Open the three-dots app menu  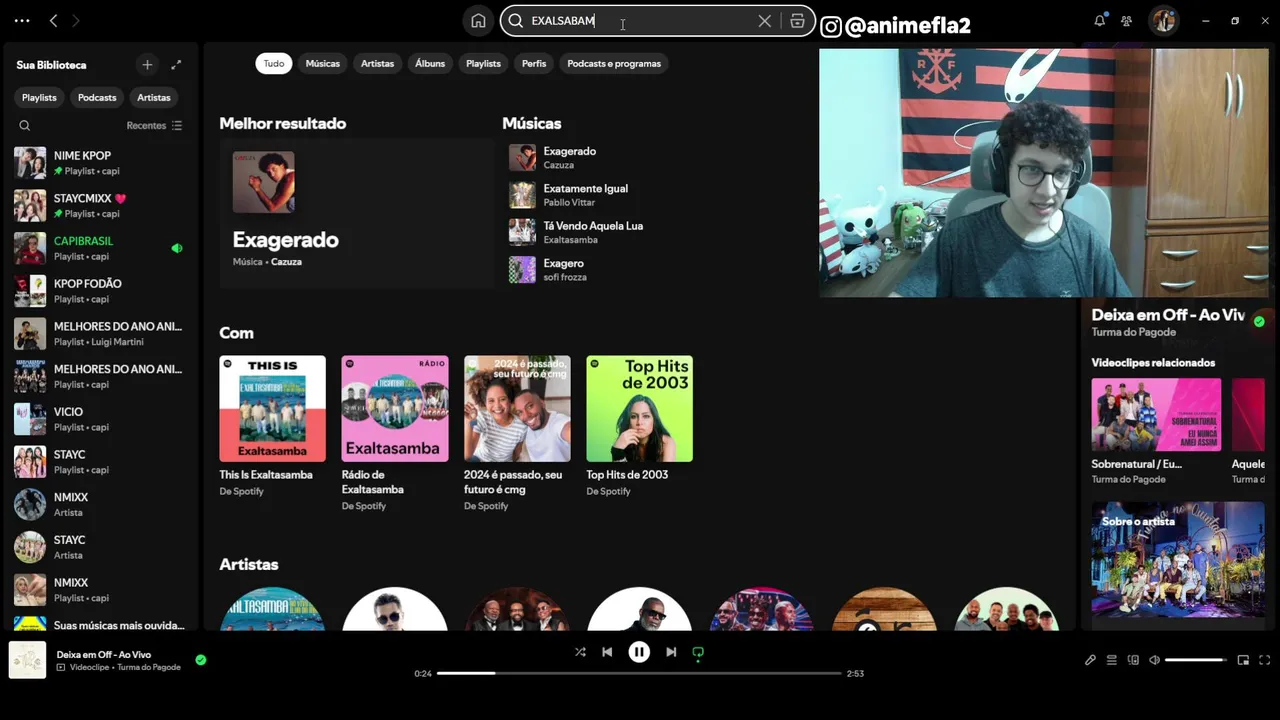pos(22,20)
